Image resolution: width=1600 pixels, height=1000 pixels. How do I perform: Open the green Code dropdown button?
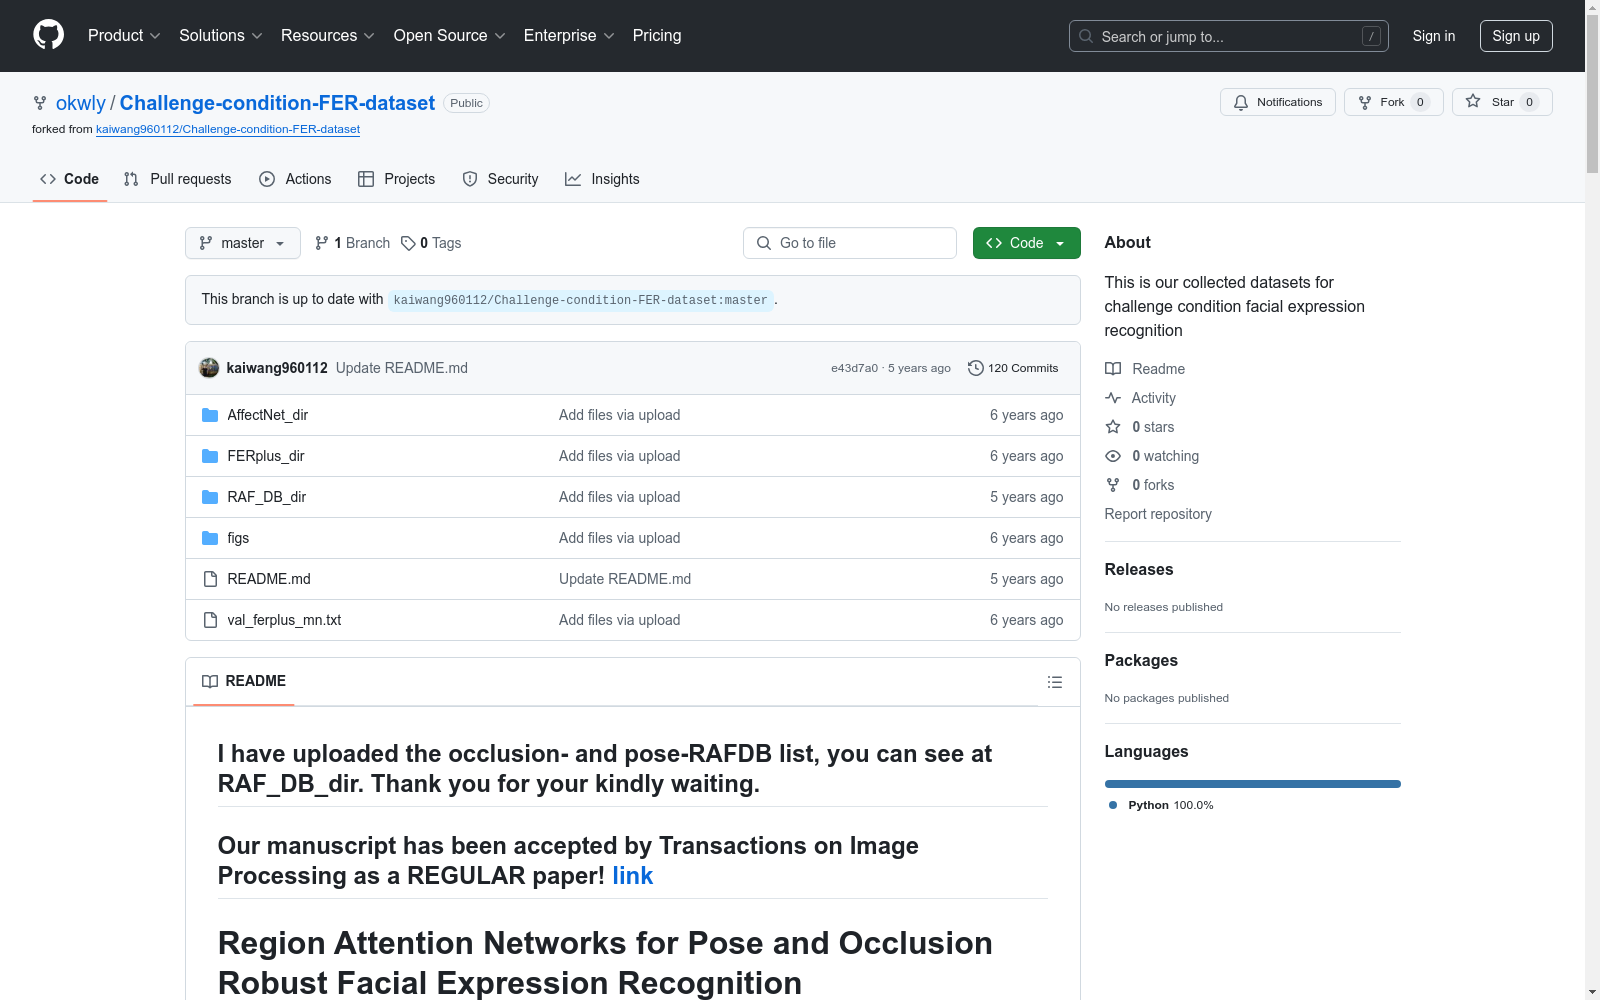pyautogui.click(x=1027, y=243)
